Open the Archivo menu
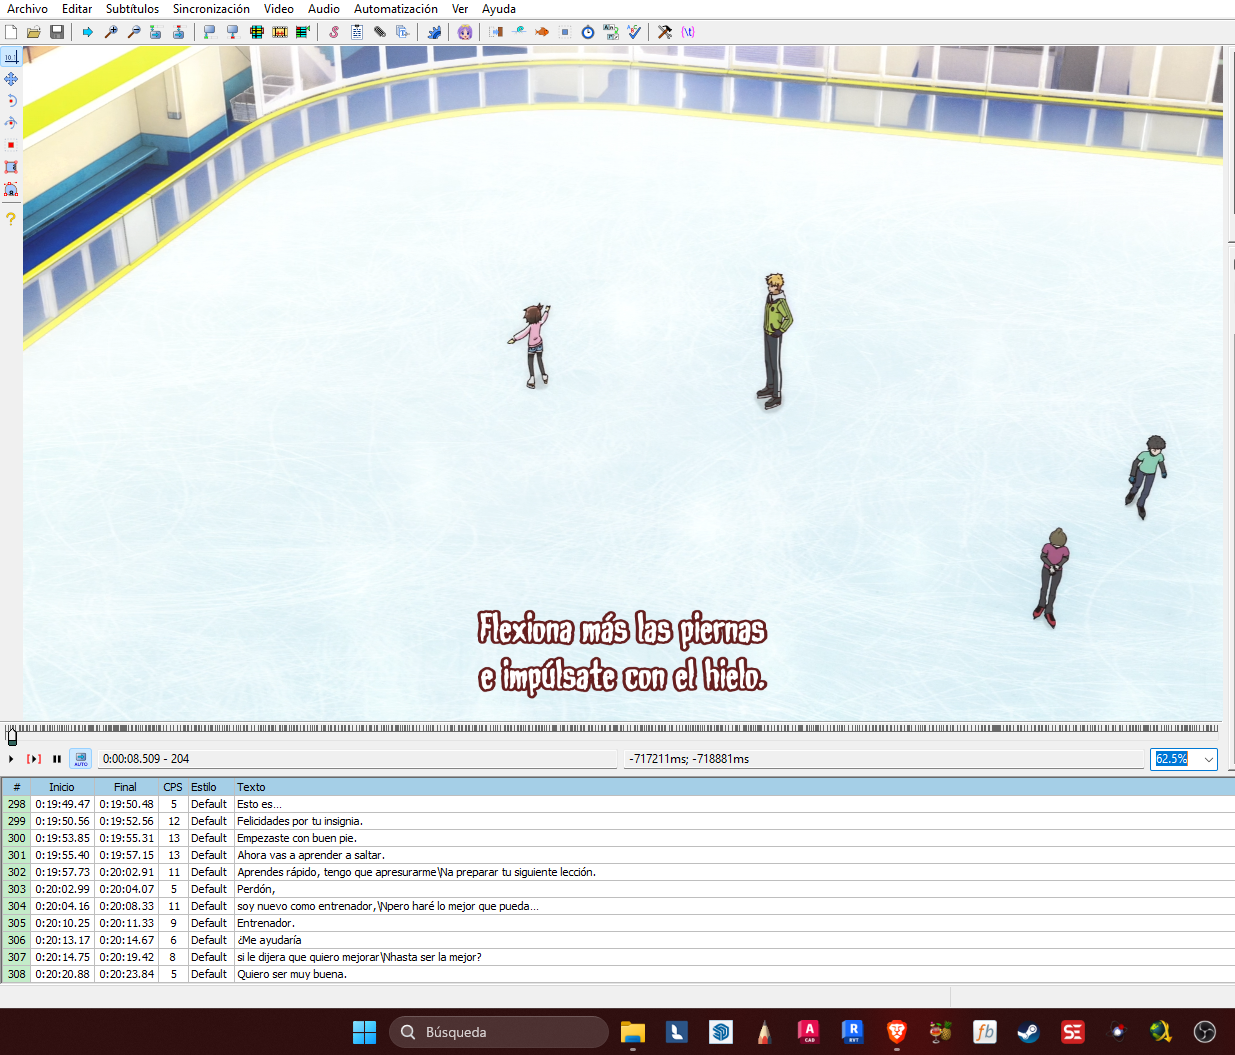 coord(27,9)
